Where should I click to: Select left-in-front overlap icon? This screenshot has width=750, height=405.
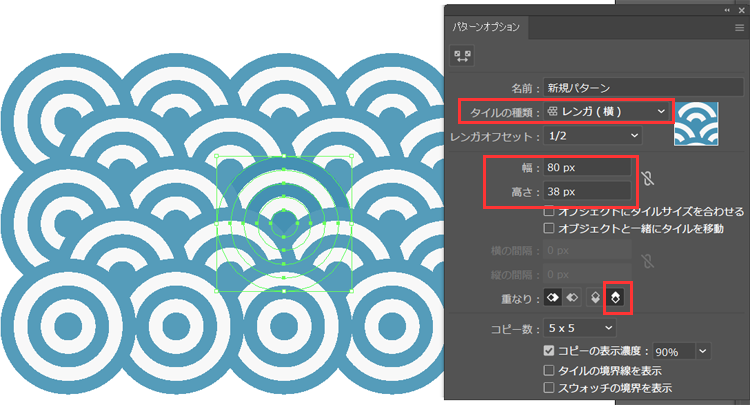pyautogui.click(x=553, y=298)
